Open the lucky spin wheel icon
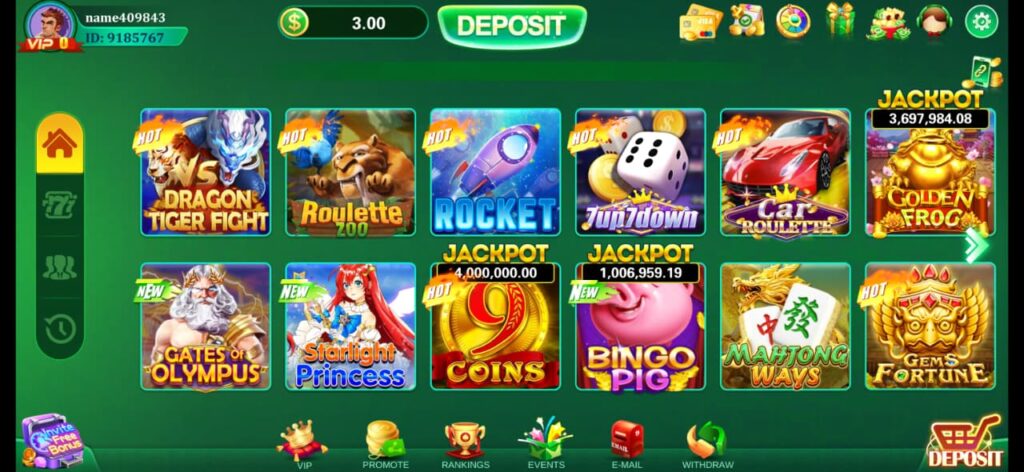This screenshot has width=1024, height=472. pyautogui.click(x=793, y=22)
